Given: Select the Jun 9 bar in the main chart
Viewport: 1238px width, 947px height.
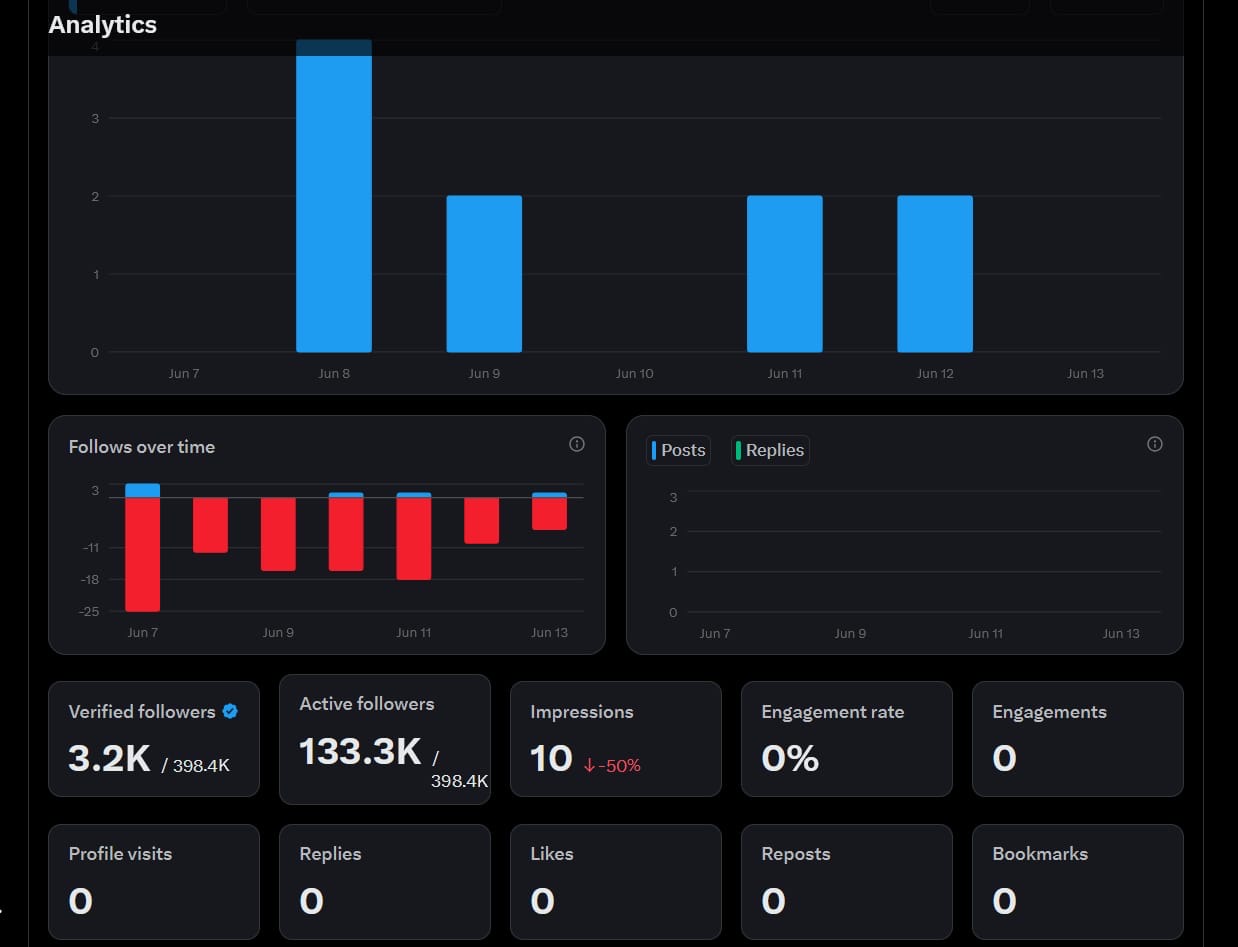Looking at the screenshot, I should click(x=484, y=274).
